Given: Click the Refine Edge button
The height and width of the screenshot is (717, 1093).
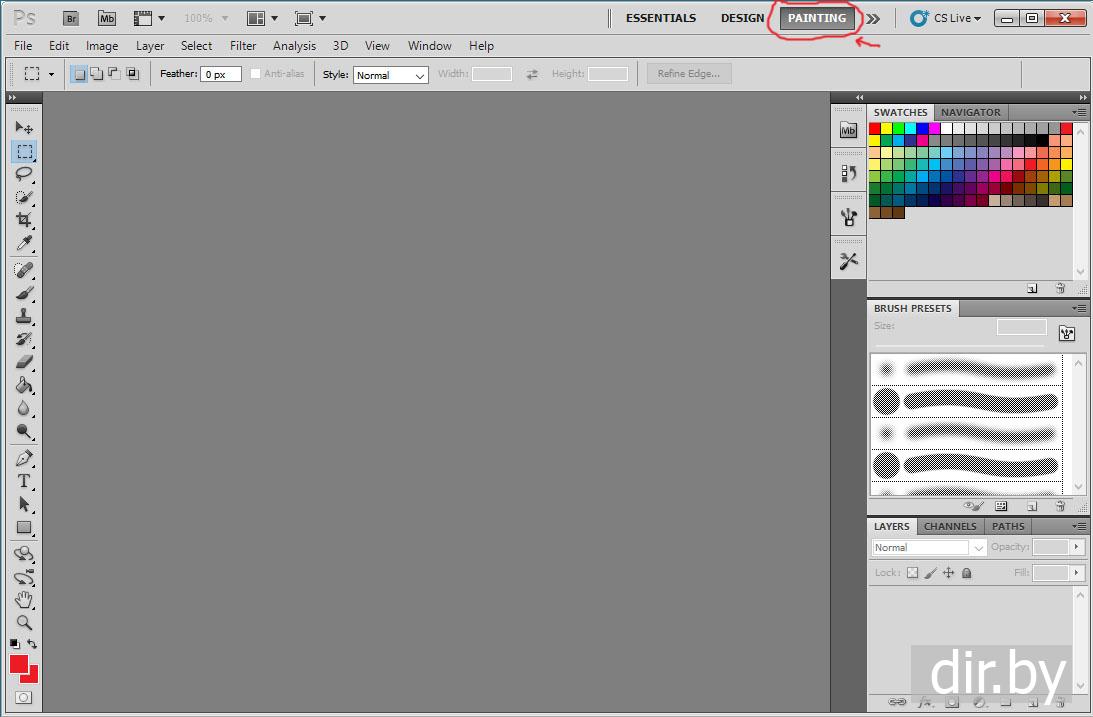Looking at the screenshot, I should pyautogui.click(x=689, y=74).
